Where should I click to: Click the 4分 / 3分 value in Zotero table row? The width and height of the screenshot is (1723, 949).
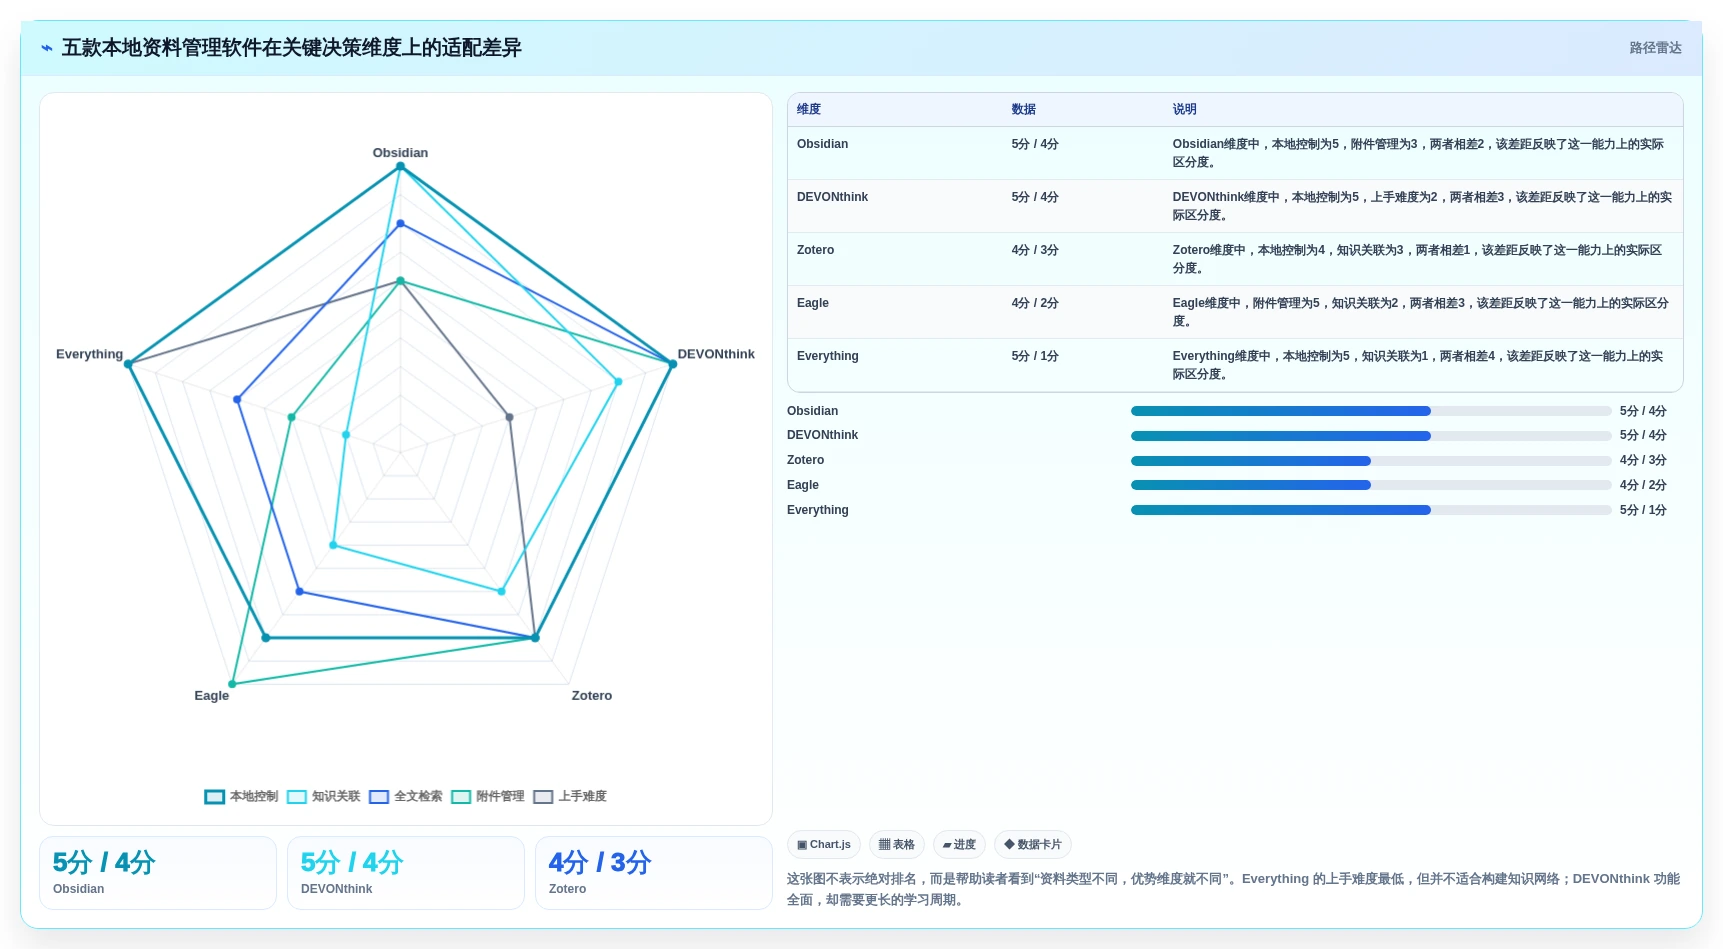pos(1035,250)
